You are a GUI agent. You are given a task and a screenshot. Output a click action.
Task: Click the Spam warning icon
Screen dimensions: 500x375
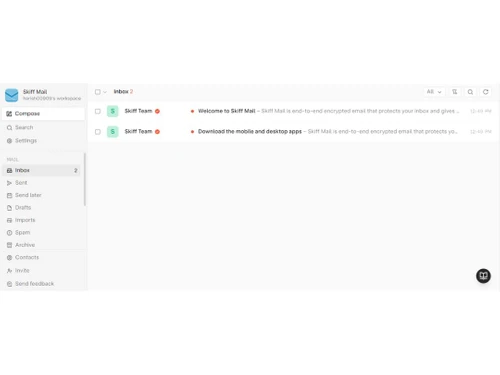pos(9,233)
